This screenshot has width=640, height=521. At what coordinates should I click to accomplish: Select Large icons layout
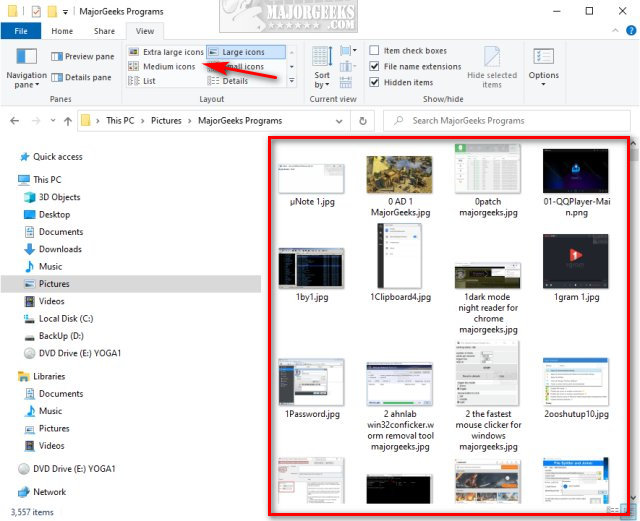coord(246,52)
